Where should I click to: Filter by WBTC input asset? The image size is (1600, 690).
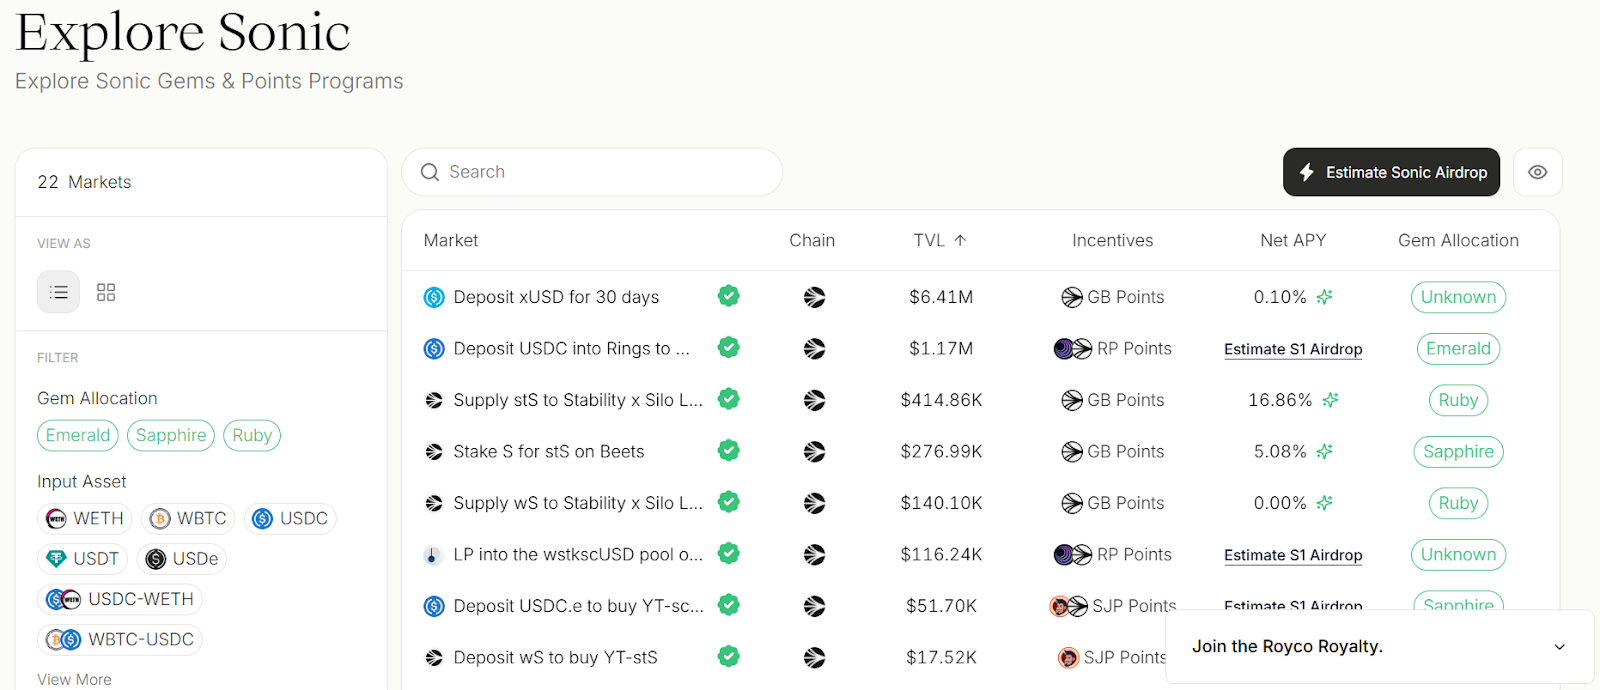(x=188, y=518)
